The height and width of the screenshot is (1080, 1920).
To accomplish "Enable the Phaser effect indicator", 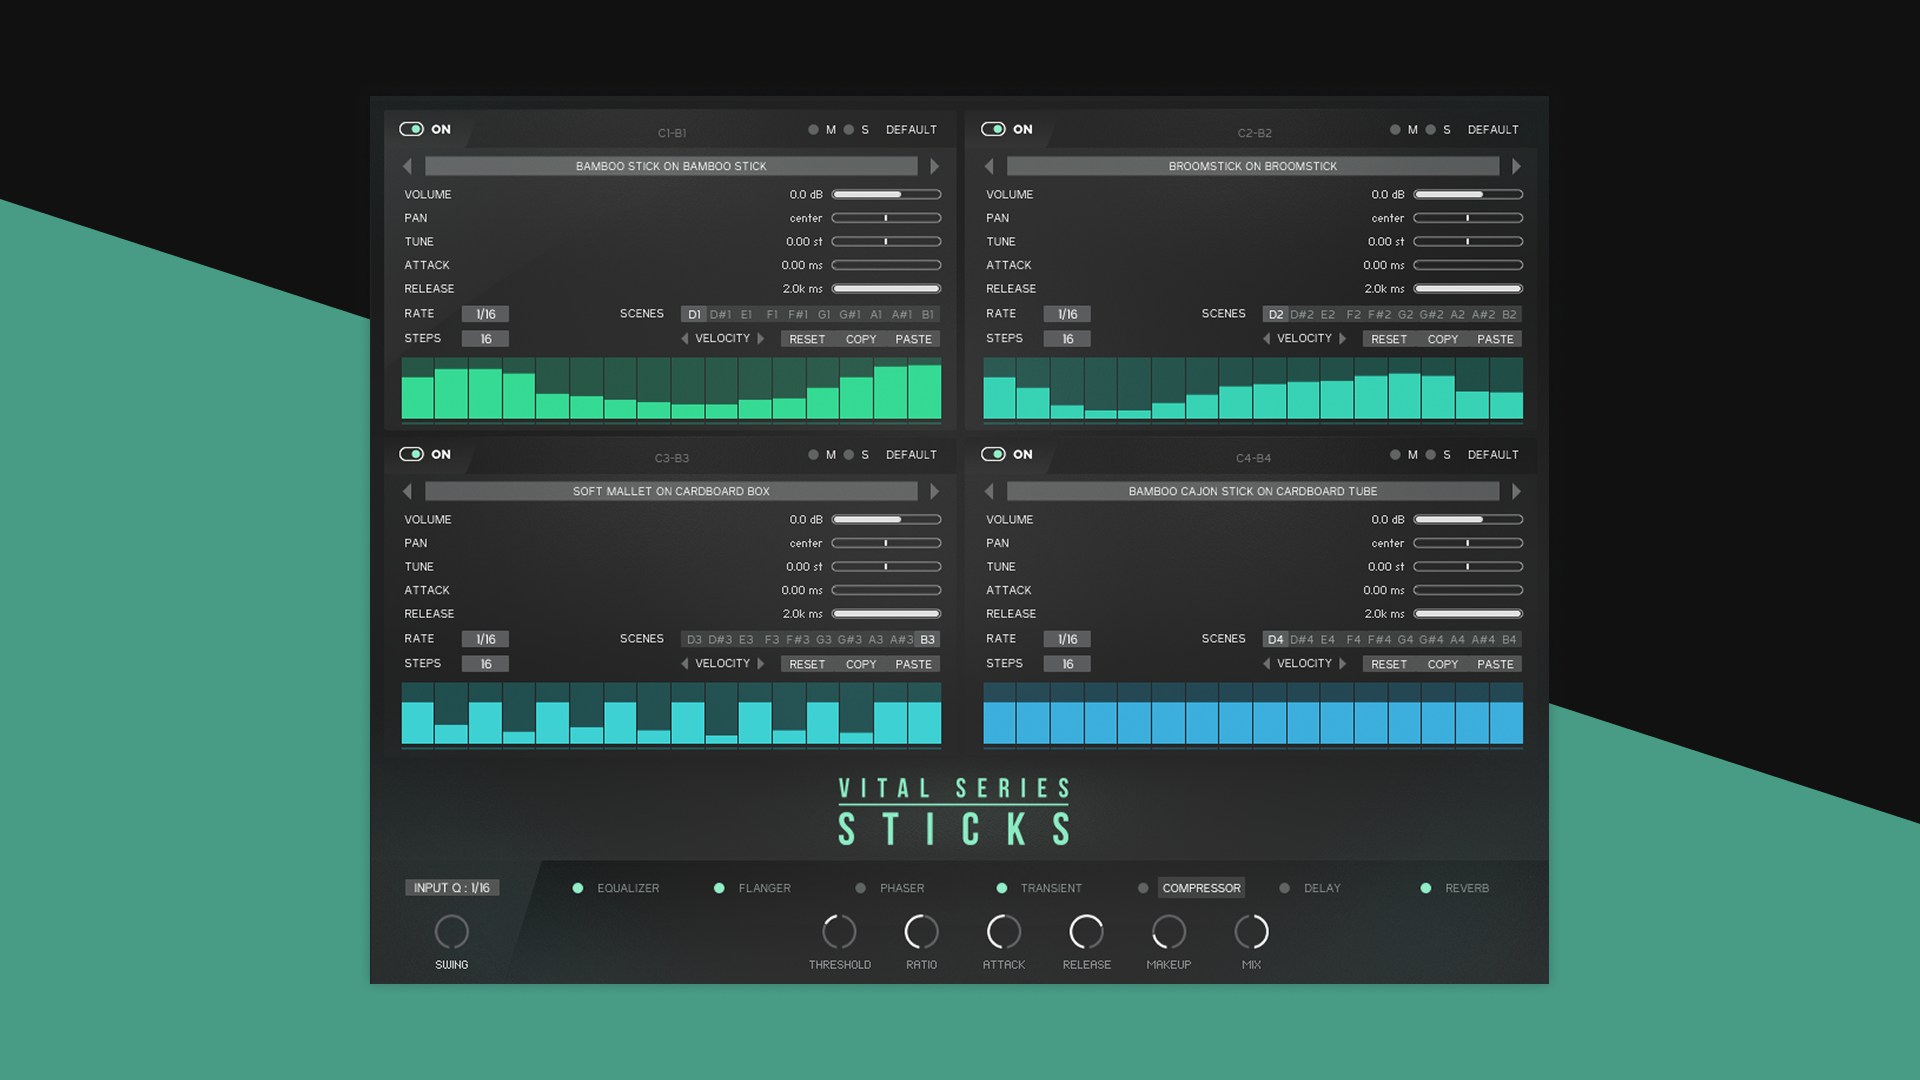I will coord(860,888).
